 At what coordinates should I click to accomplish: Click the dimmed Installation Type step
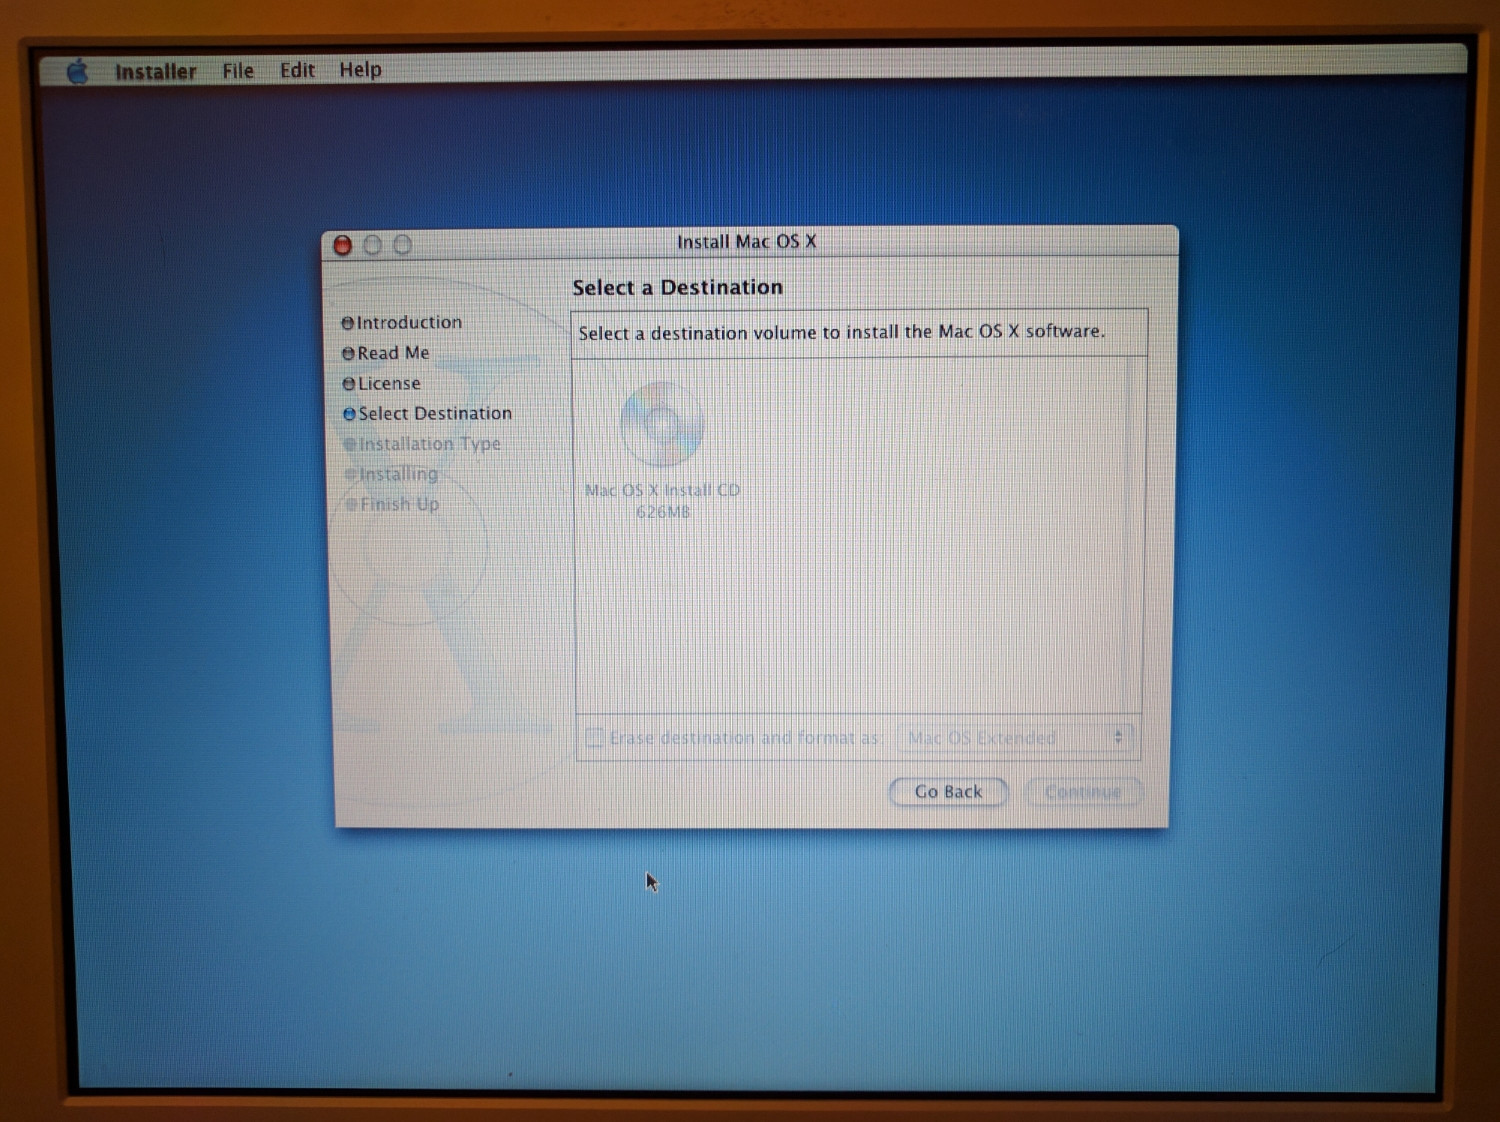(x=422, y=444)
